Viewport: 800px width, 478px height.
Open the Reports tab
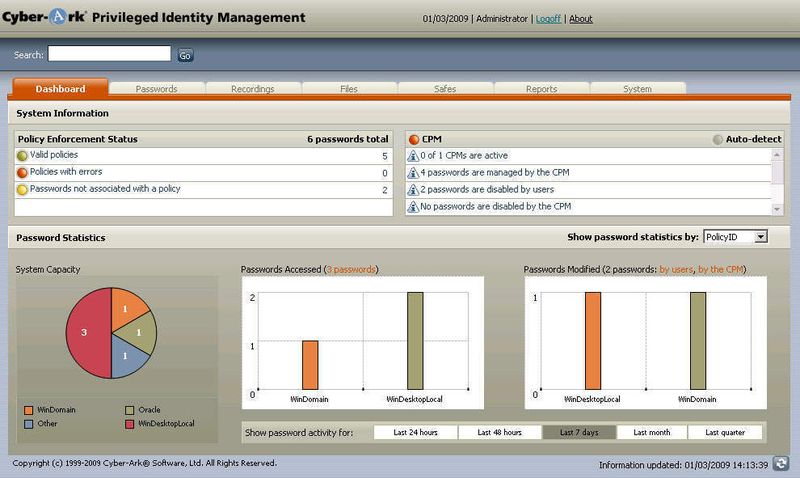541,89
